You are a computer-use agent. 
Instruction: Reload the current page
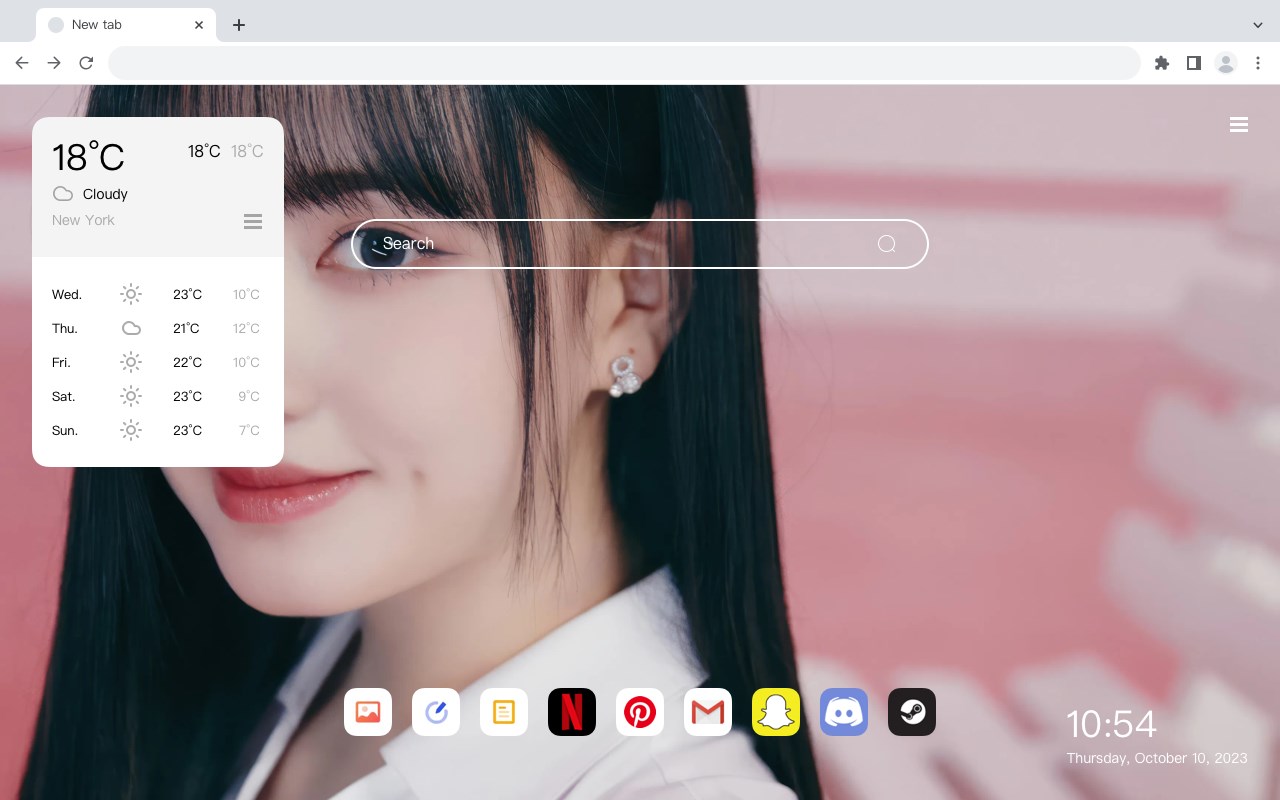tap(86, 63)
